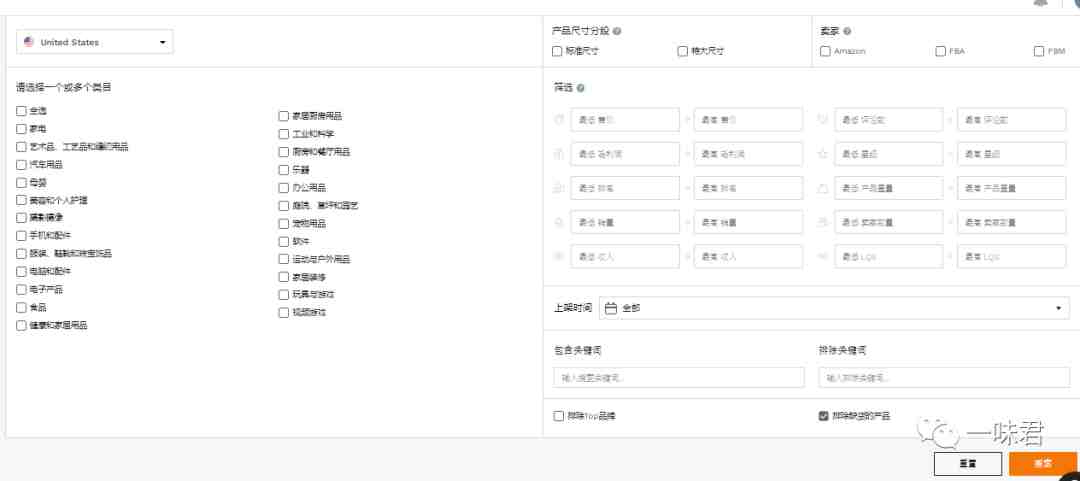Focus the 包含关键词 keyword input
This screenshot has height=481, width=1080.
(x=678, y=378)
